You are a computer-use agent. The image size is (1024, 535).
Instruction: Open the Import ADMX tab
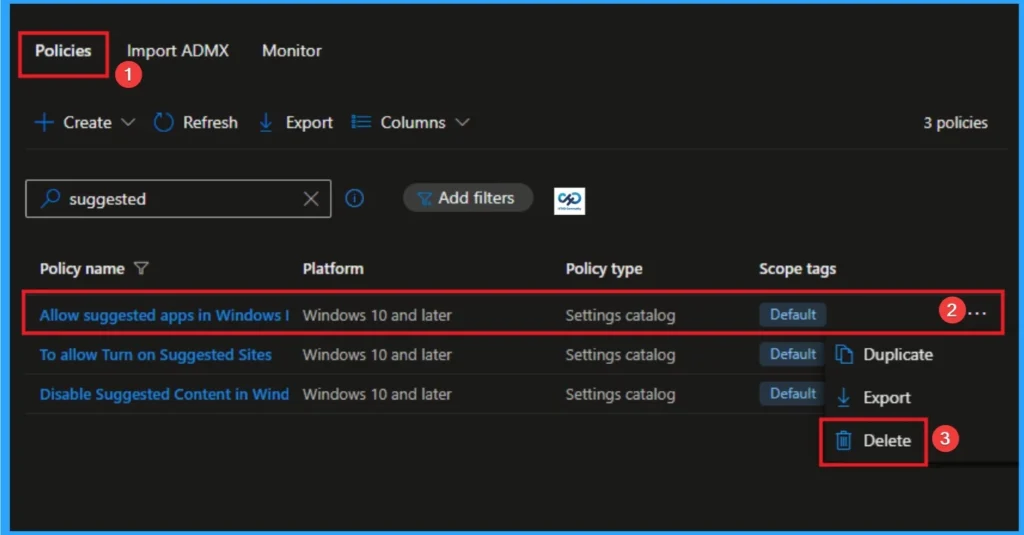[178, 51]
